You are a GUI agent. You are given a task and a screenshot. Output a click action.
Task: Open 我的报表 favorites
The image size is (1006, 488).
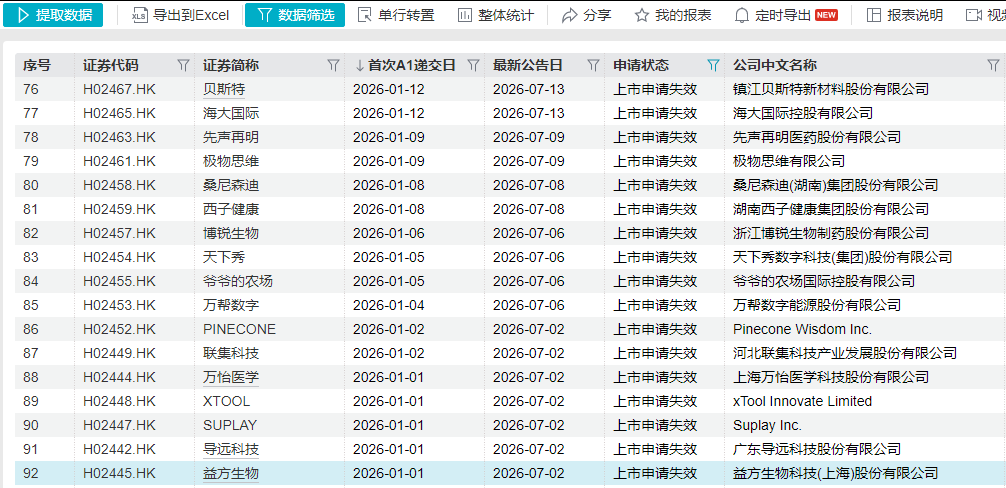click(672, 15)
